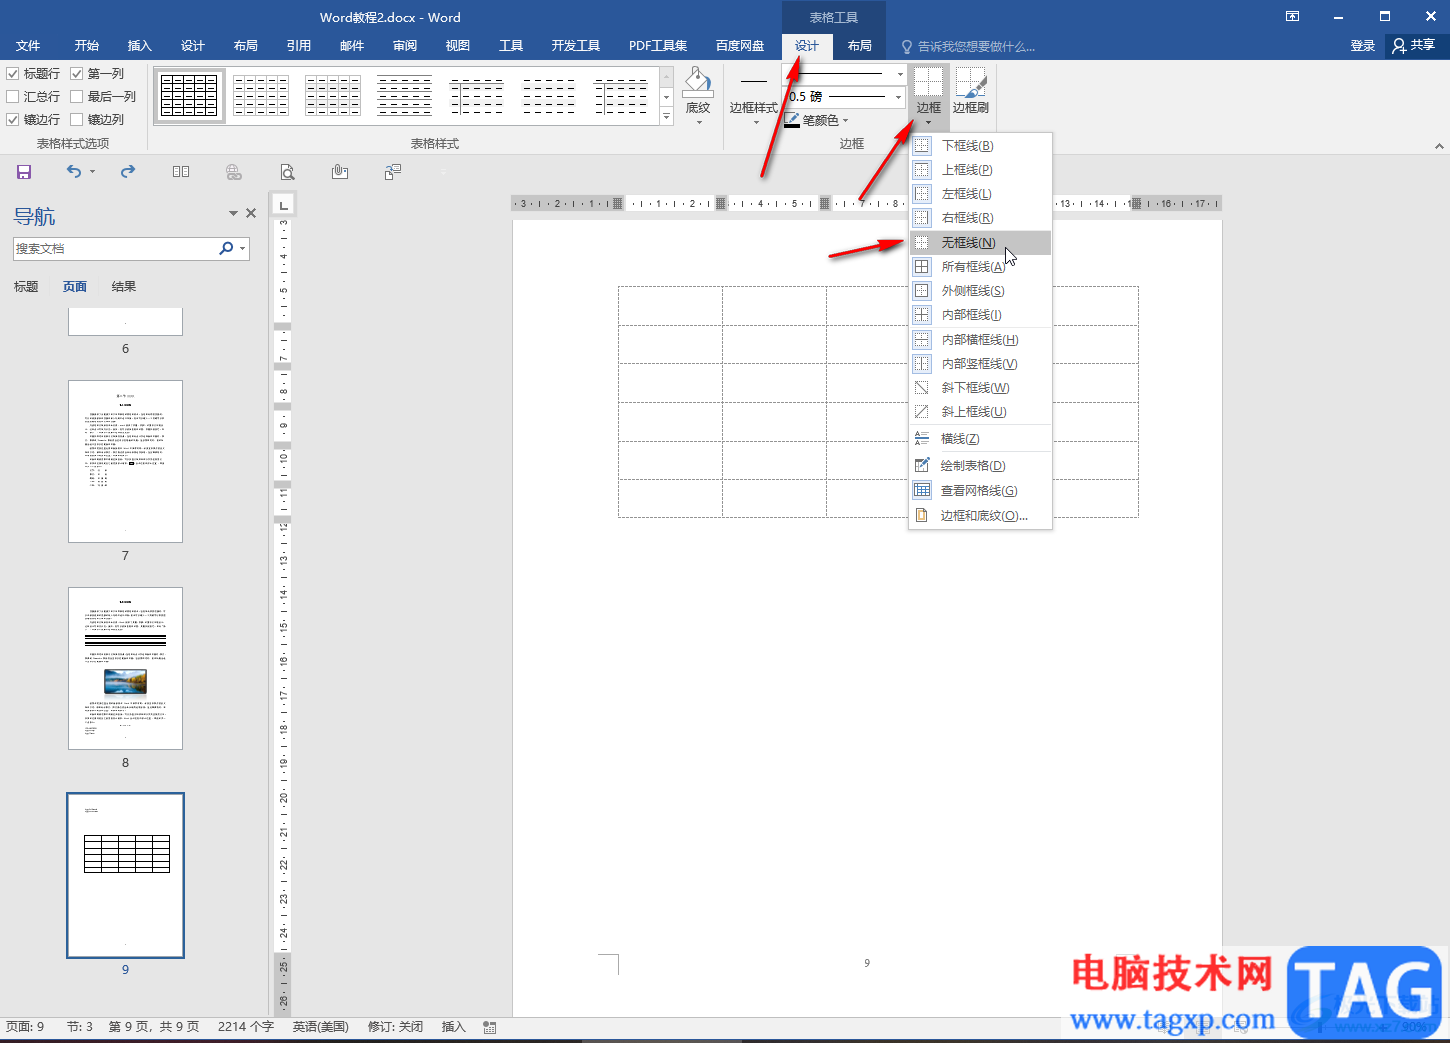Image resolution: width=1450 pixels, height=1043 pixels.
Task: Click the Sign in (登录) button
Action: point(1363,46)
